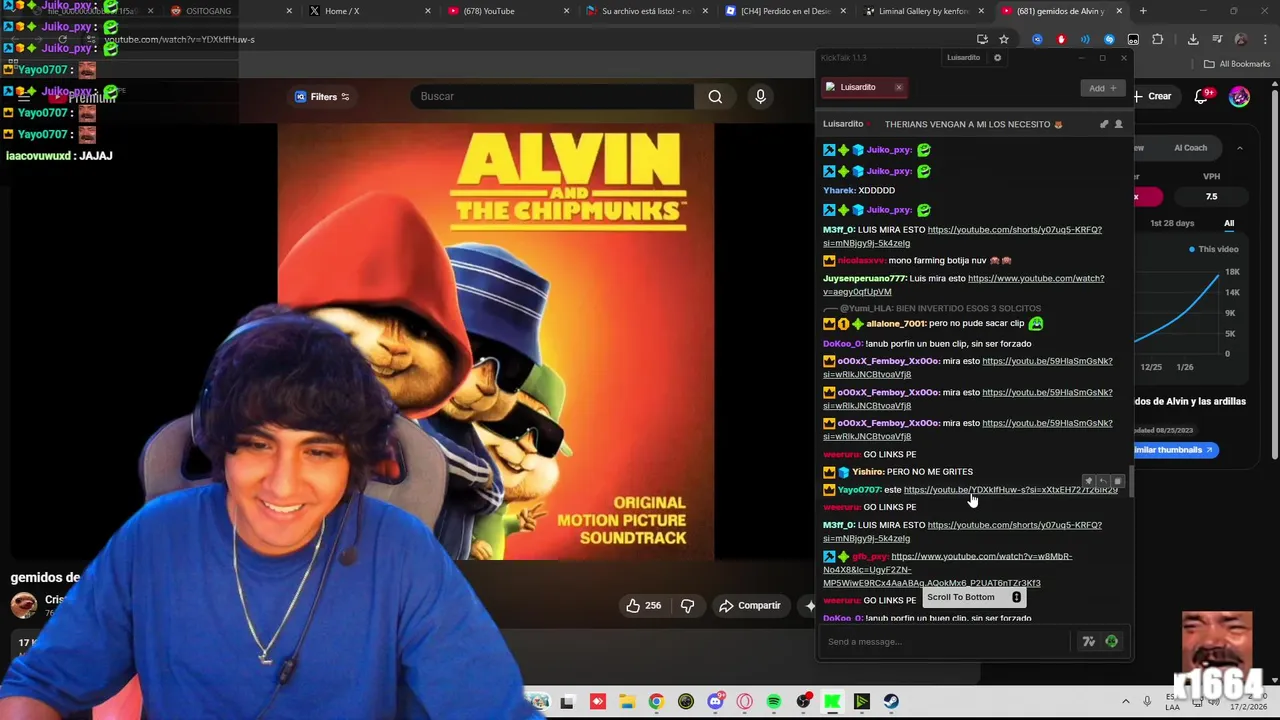The width and height of the screenshot is (1280, 720).
Task: Add a new chatroom in KickTalk
Action: coord(1102,88)
